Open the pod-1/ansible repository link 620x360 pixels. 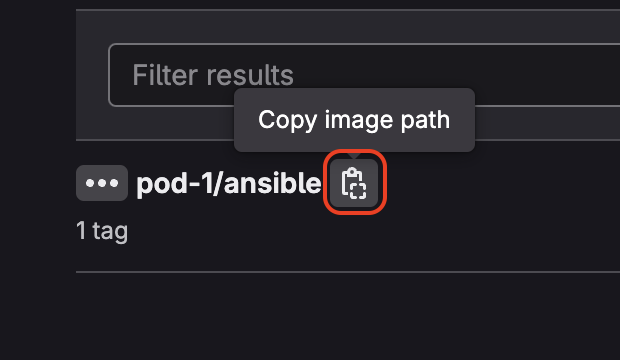tap(229, 184)
